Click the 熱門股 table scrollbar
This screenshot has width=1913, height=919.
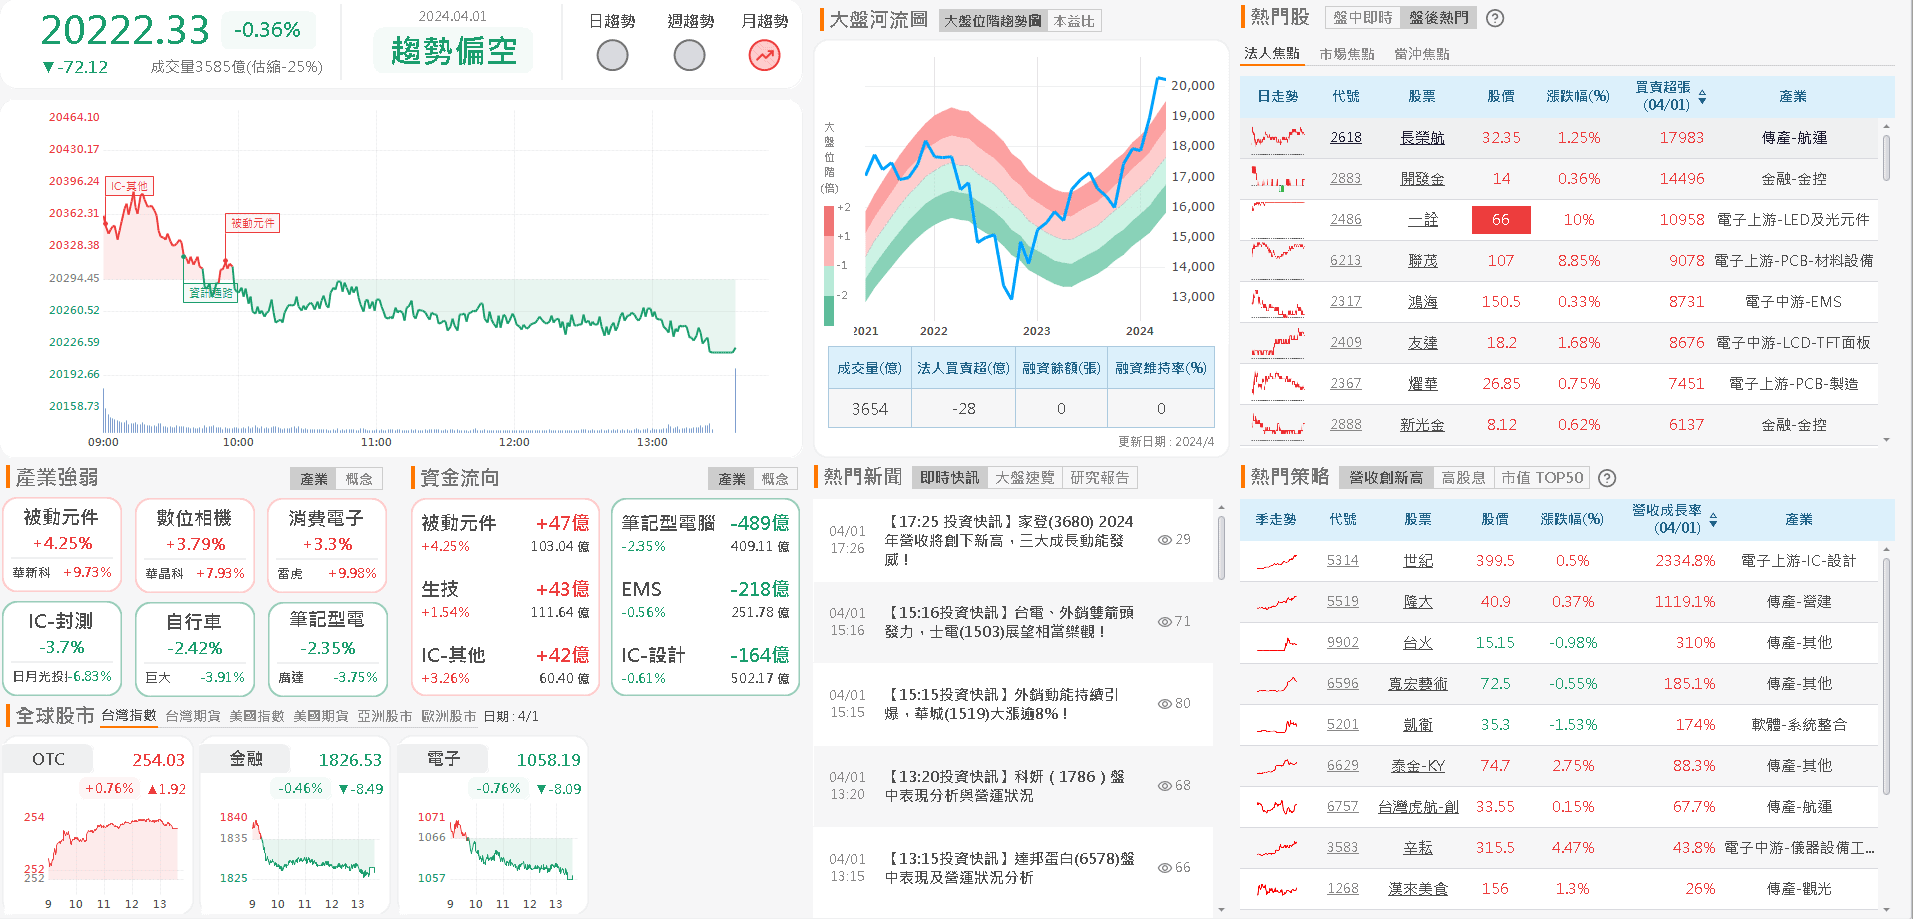tap(1886, 158)
